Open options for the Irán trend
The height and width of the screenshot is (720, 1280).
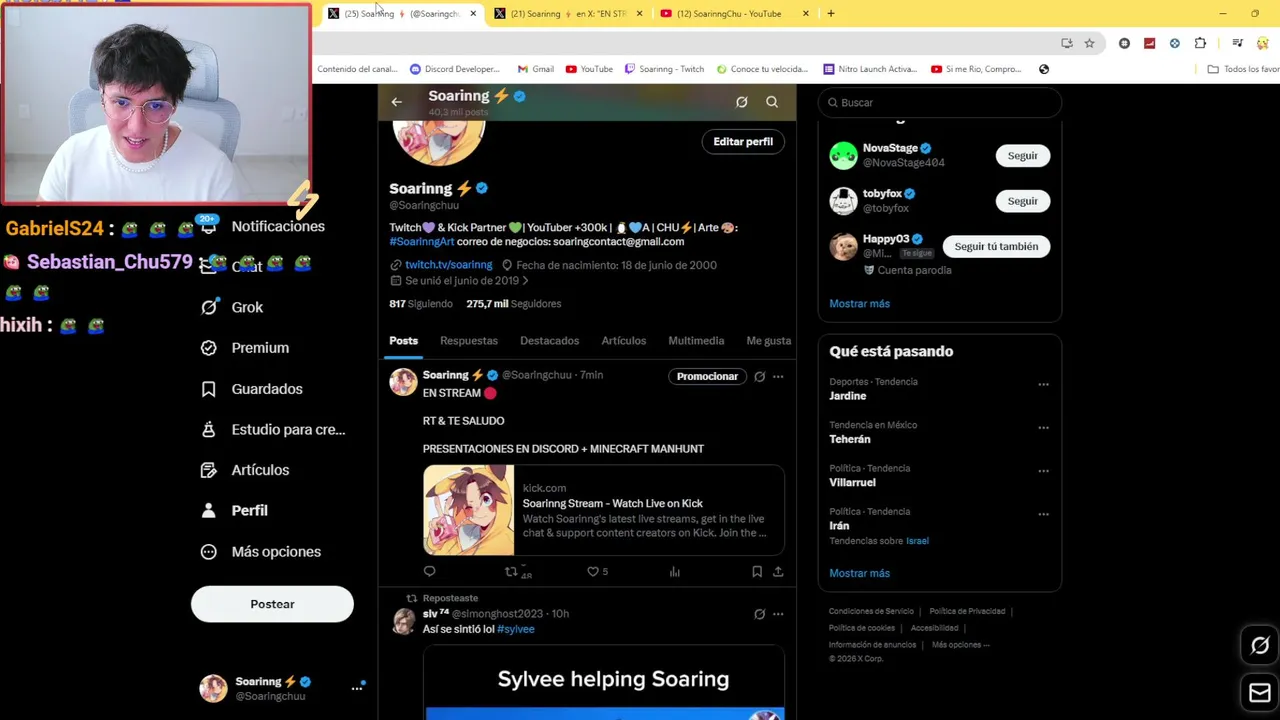click(x=1043, y=514)
